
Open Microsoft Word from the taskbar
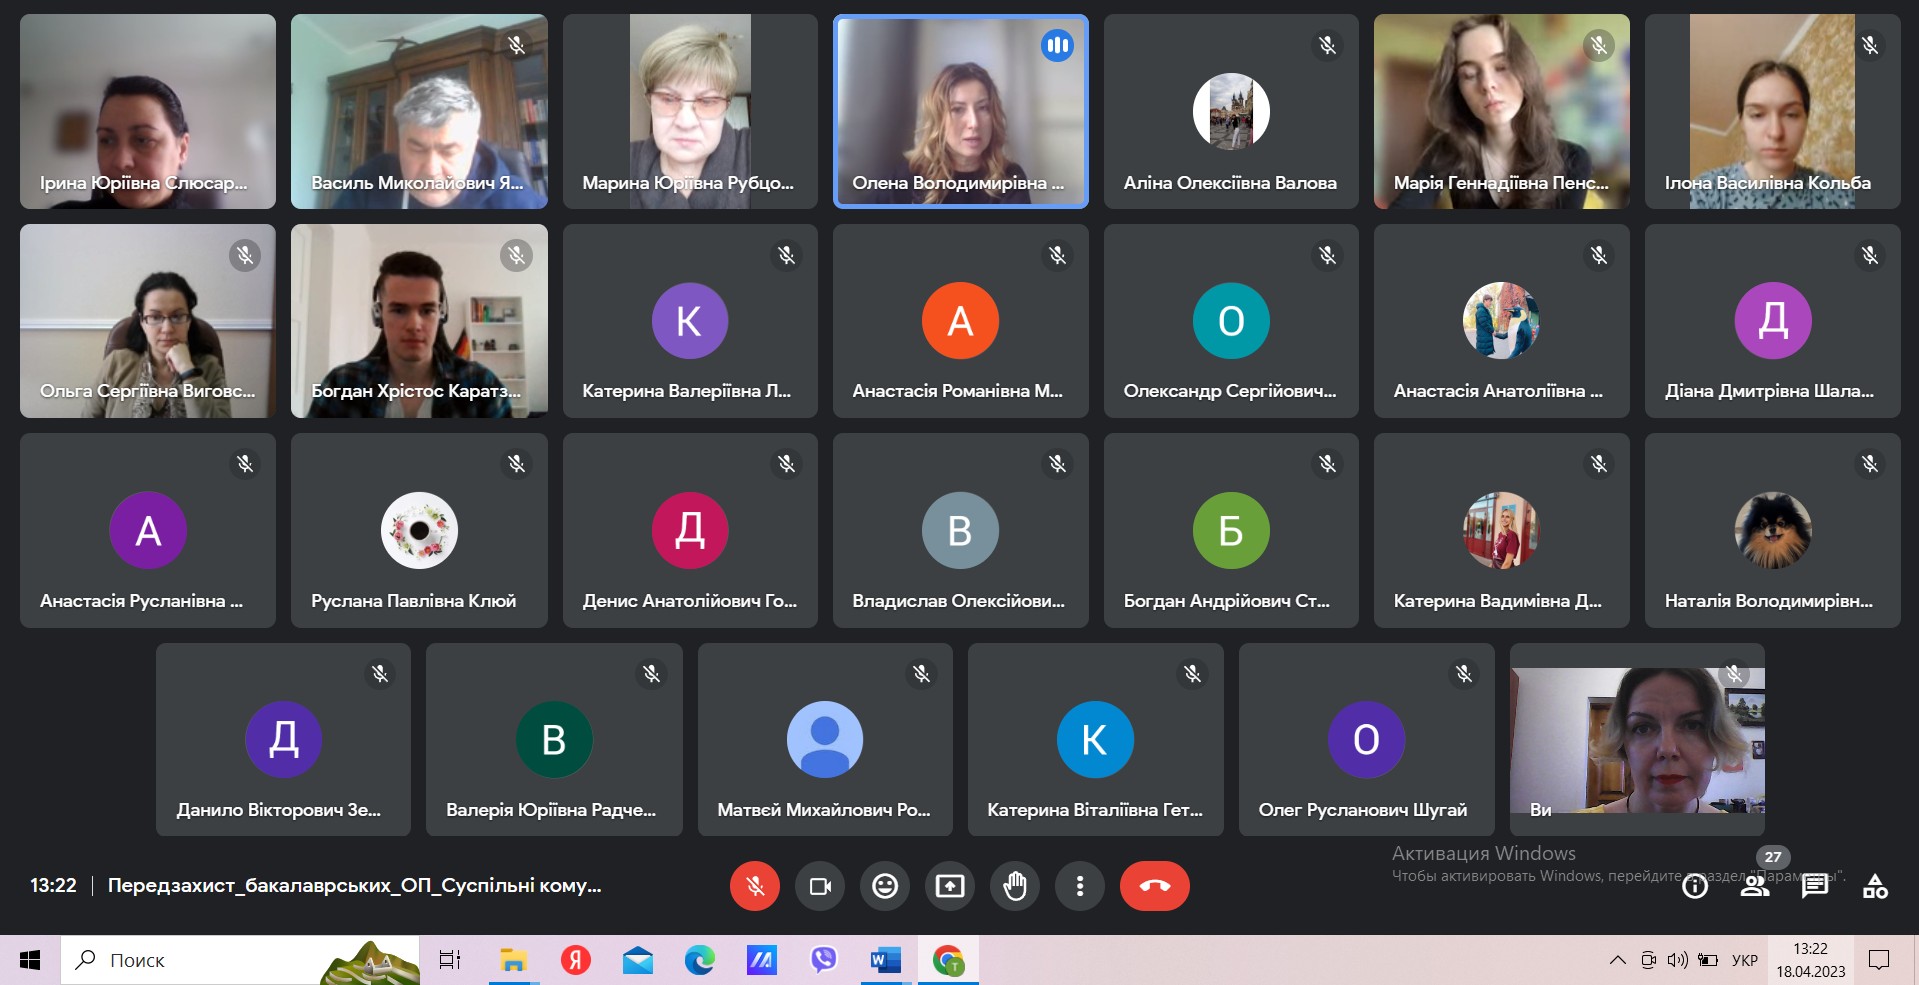point(885,961)
